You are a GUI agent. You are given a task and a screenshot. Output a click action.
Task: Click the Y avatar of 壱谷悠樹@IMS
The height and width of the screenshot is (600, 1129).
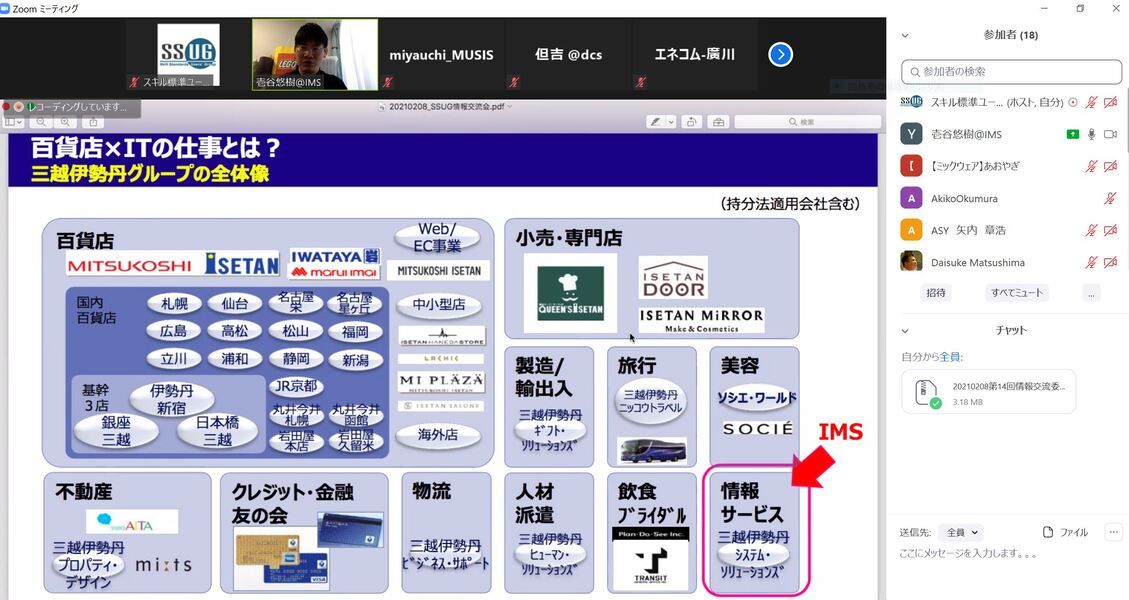click(912, 134)
